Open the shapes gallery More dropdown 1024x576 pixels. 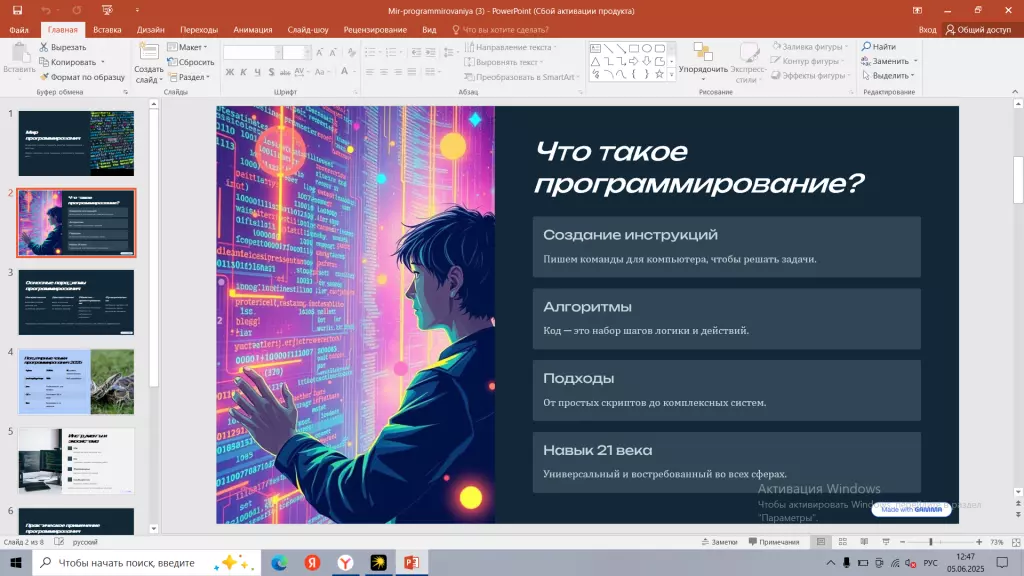671,74
